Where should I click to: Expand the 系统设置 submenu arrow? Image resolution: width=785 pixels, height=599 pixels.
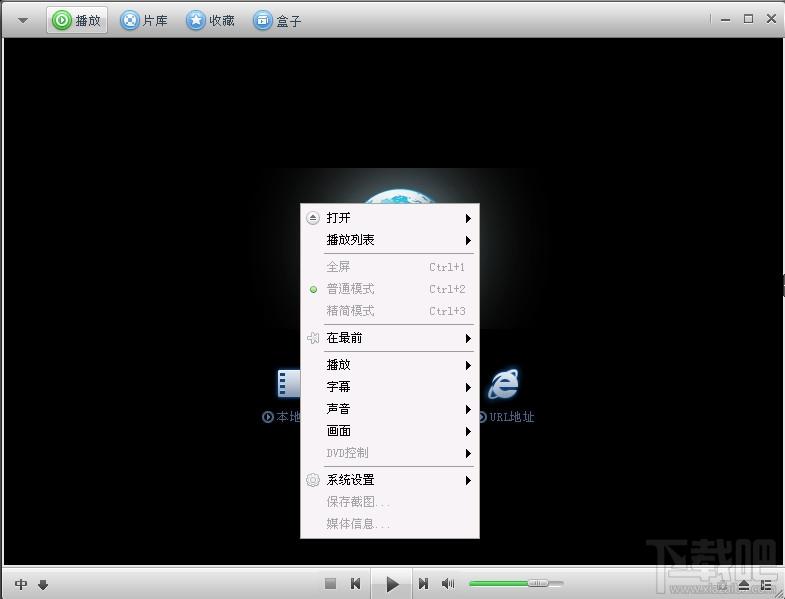[468, 481]
